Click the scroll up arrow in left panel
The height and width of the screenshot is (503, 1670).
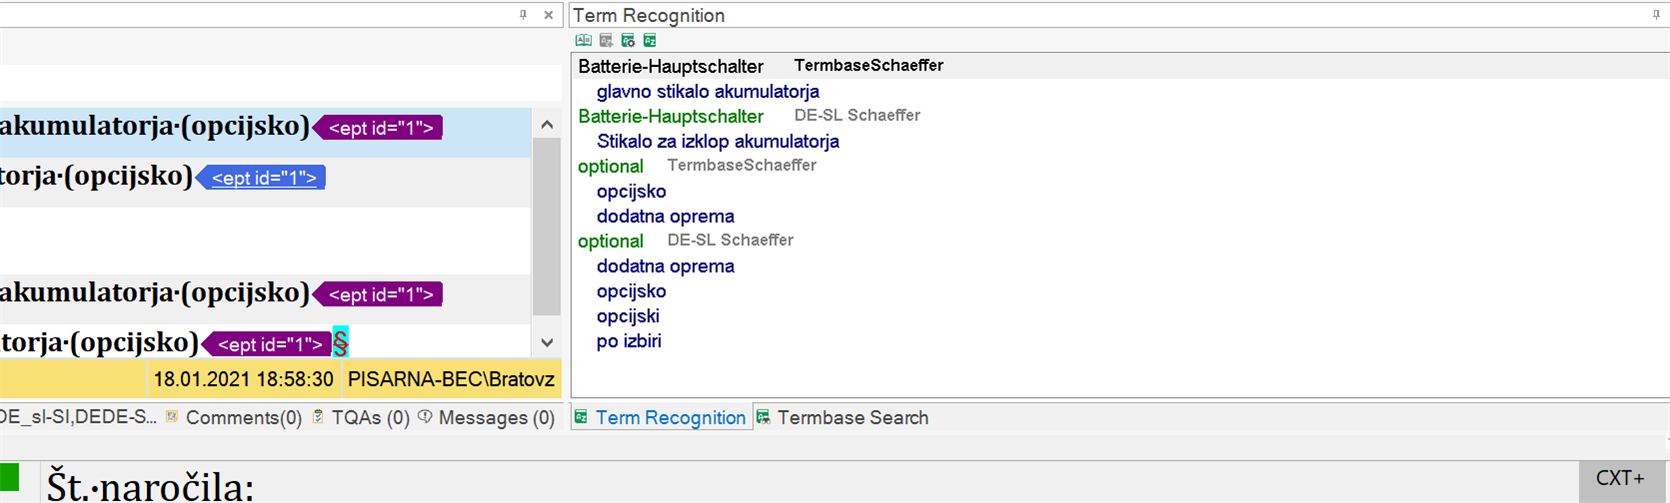[547, 125]
